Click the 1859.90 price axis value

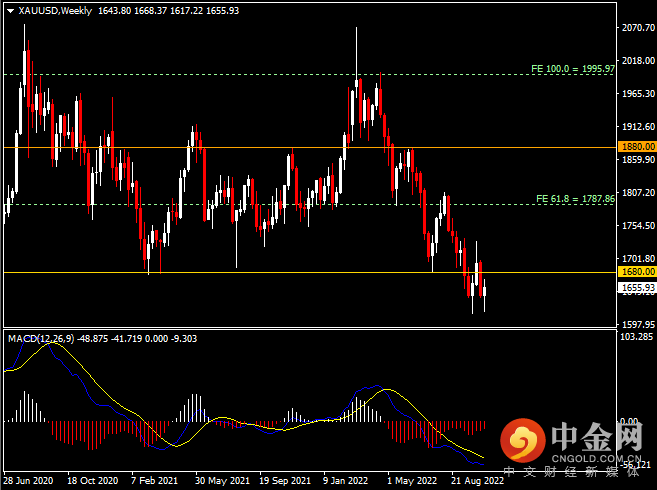point(638,160)
